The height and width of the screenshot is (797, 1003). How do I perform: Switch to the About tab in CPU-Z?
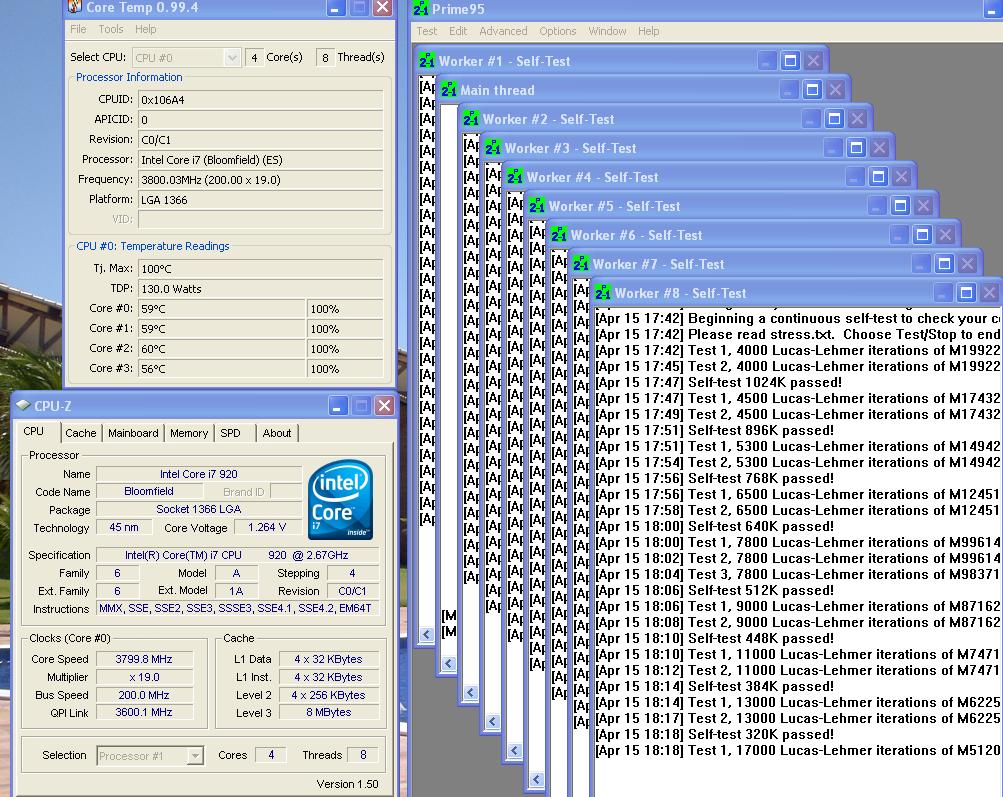pos(277,433)
